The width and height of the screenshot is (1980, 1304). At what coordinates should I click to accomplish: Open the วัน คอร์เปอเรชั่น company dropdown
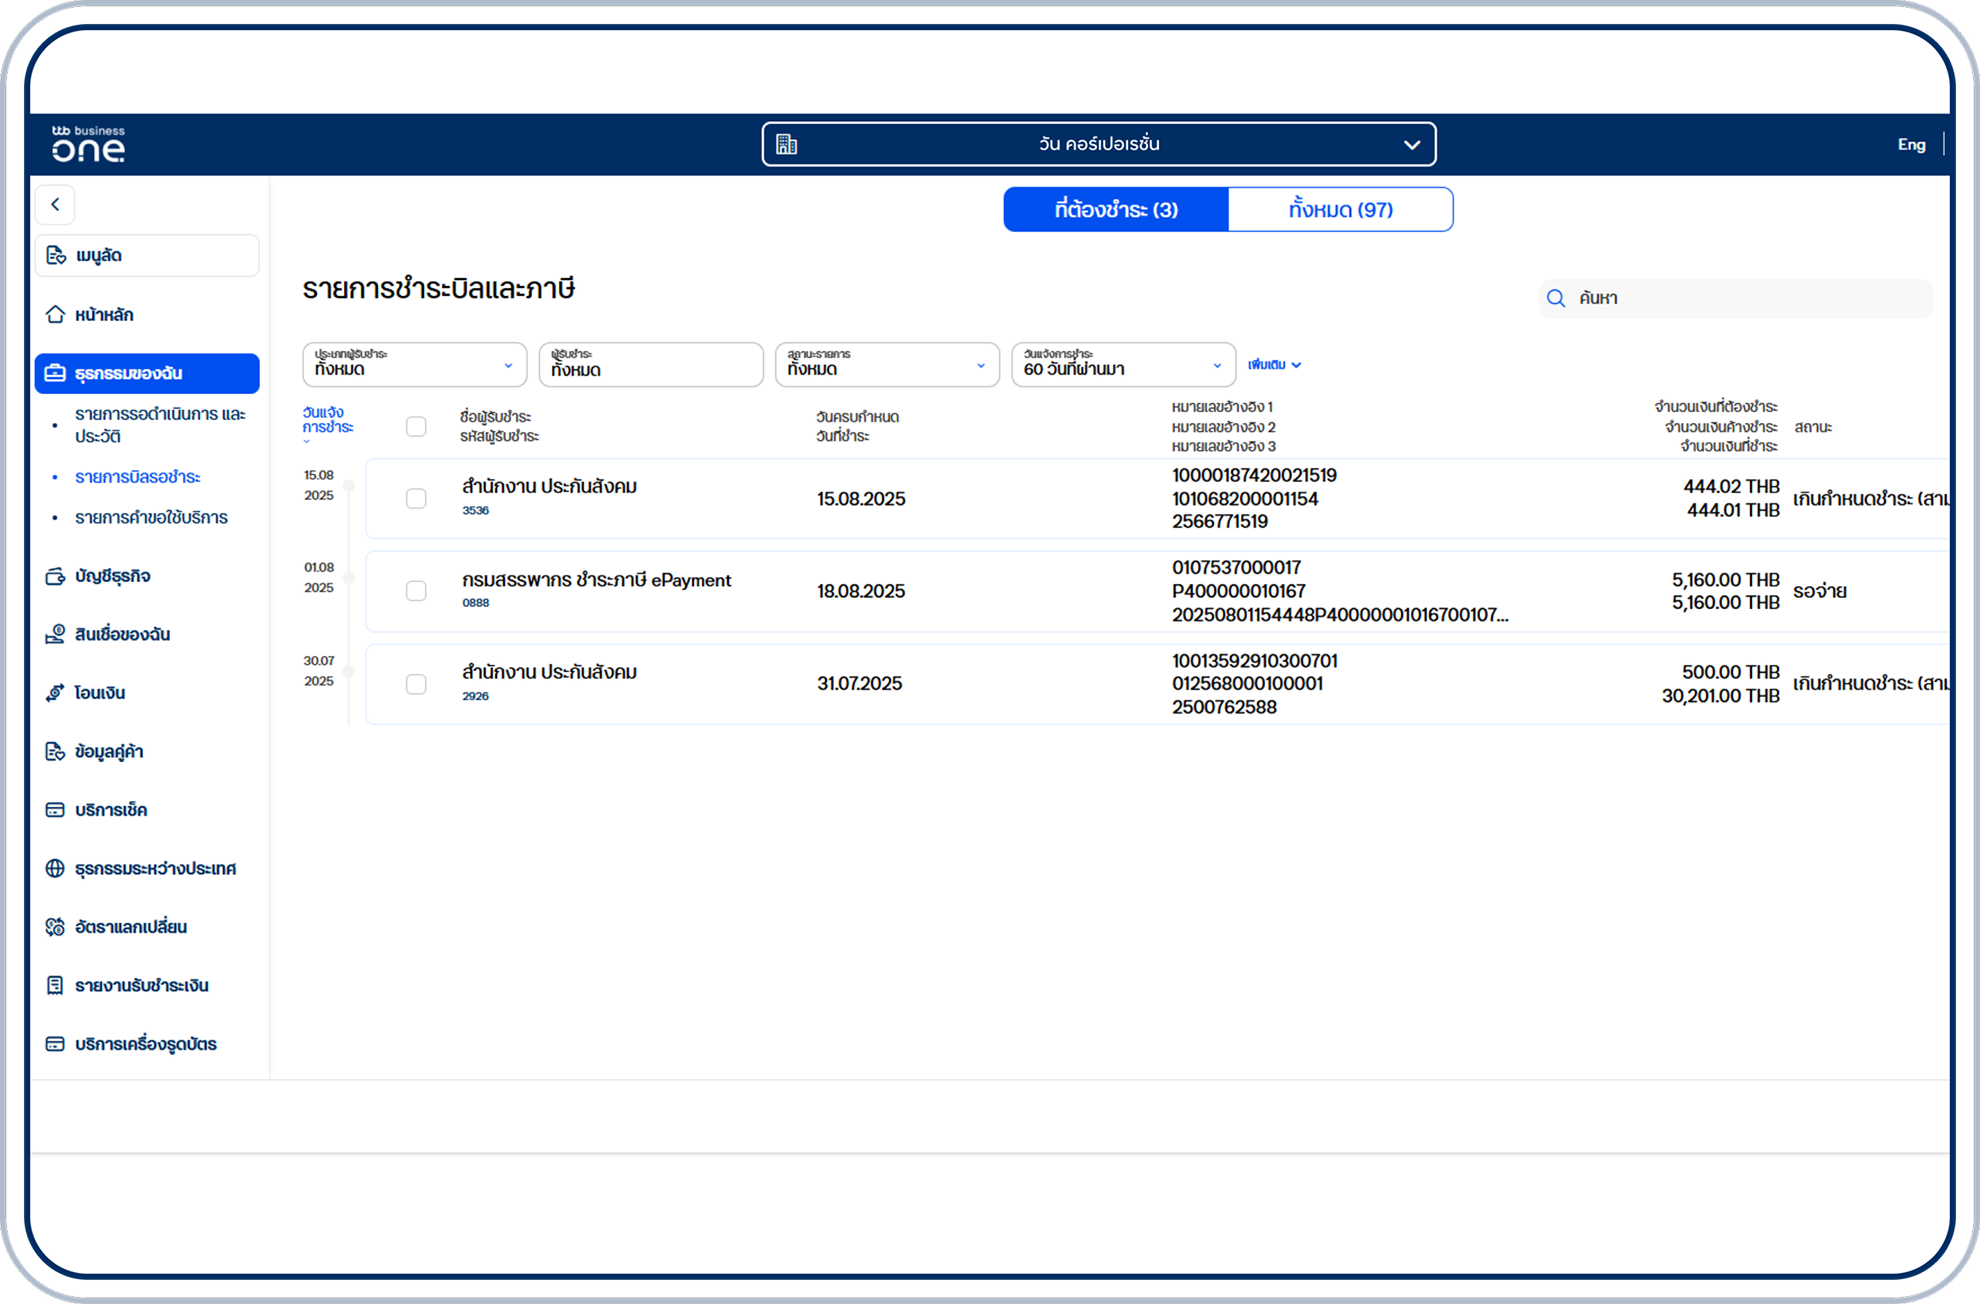point(1098,144)
